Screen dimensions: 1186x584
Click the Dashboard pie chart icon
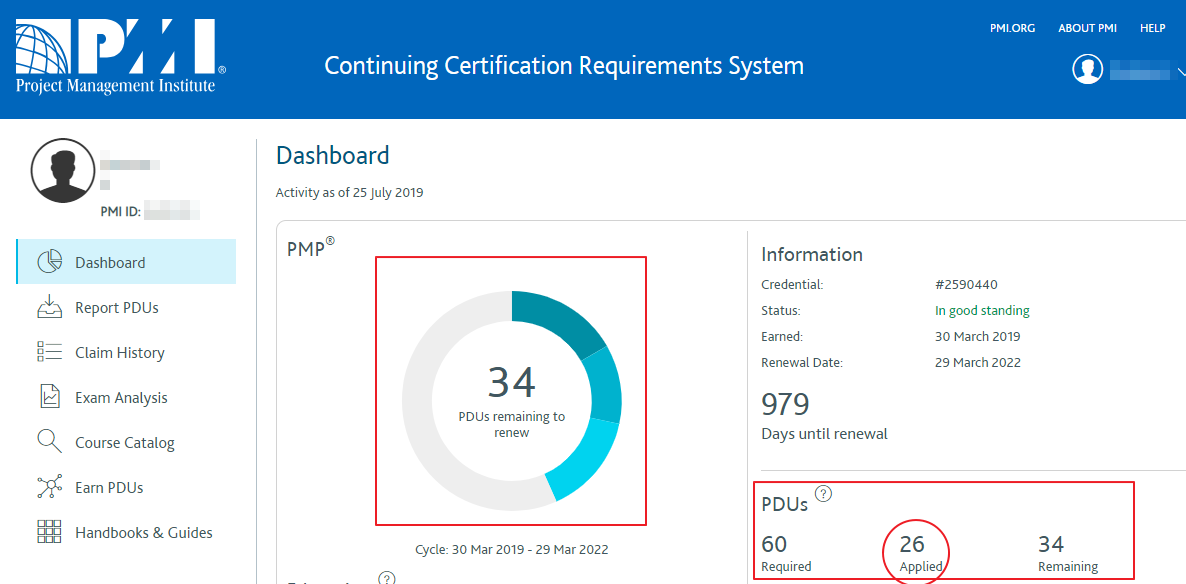[x=50, y=262]
